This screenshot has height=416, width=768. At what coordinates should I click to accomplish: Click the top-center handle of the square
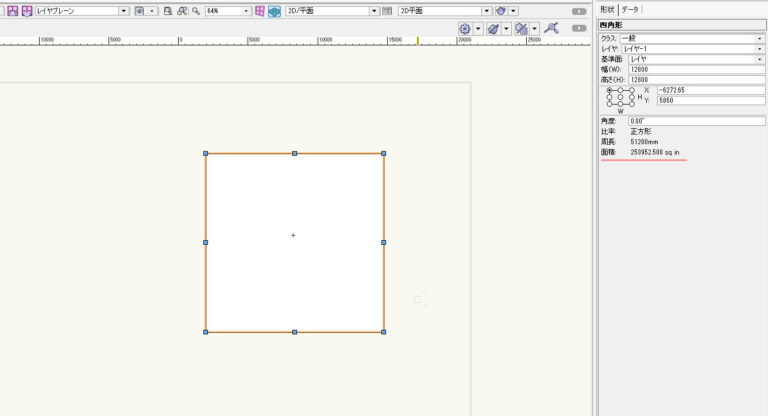coord(294,153)
